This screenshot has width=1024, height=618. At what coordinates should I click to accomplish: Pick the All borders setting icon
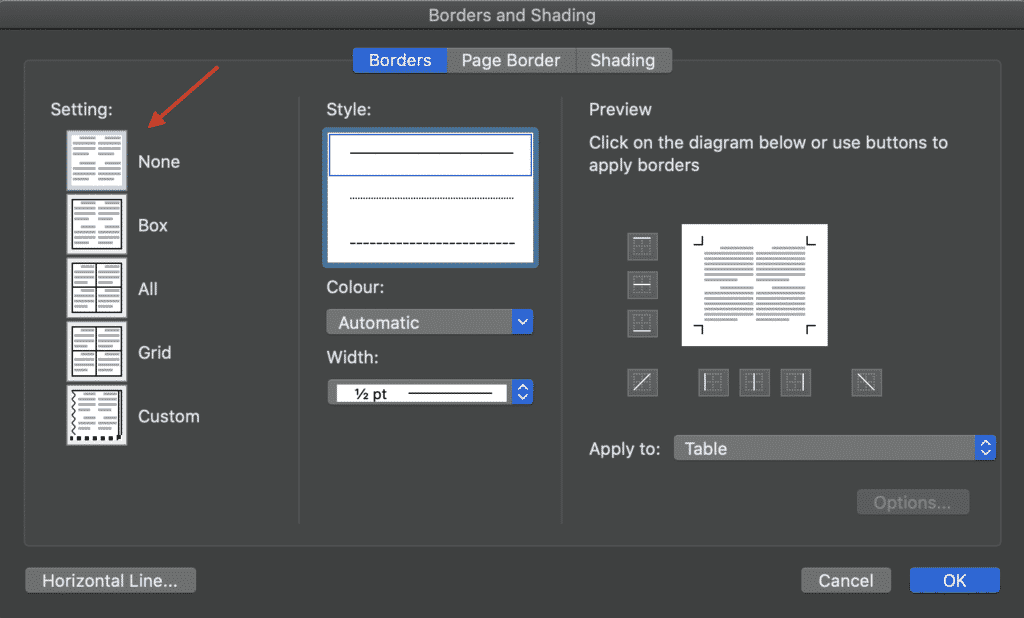click(96, 289)
